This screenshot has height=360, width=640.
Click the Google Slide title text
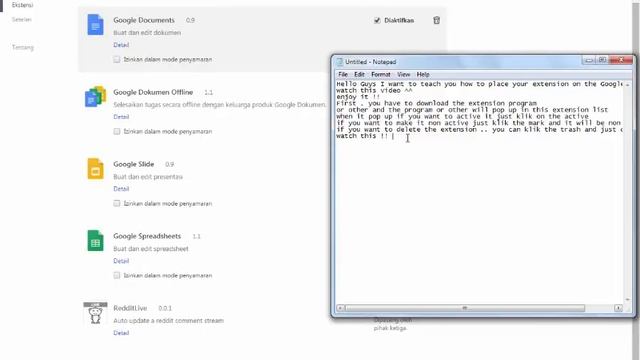(134, 164)
